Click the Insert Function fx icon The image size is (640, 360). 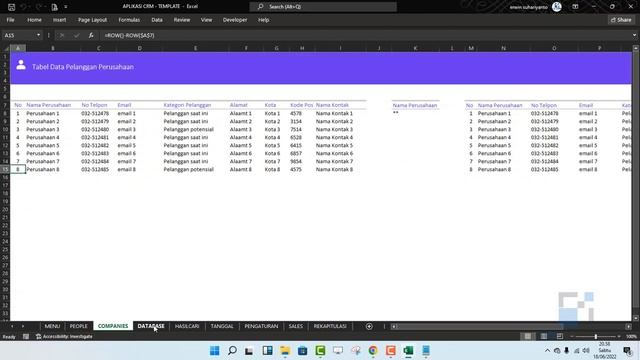[91, 36]
